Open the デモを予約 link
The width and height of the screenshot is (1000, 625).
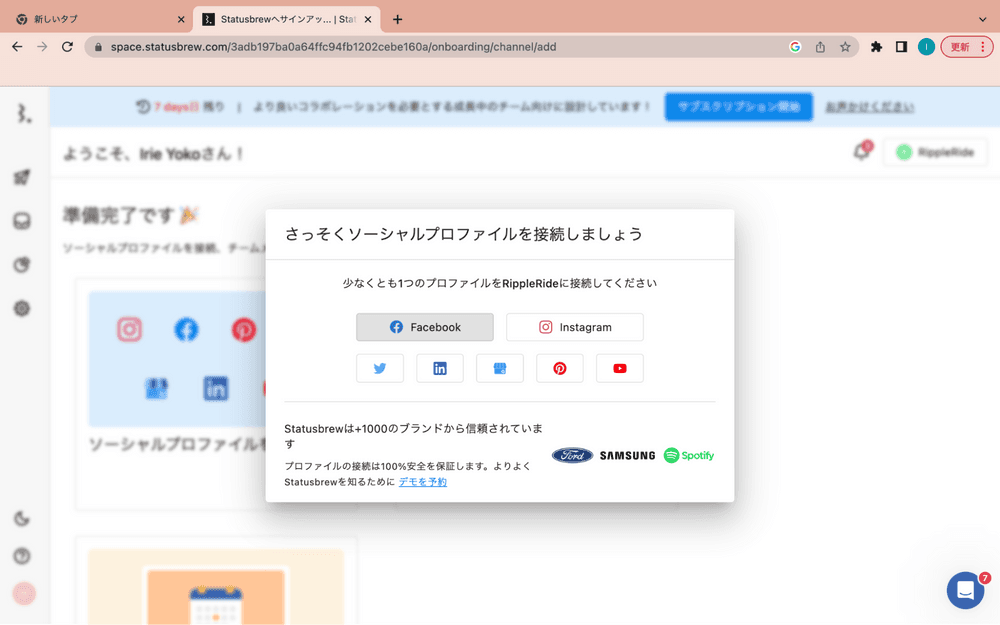(x=423, y=482)
